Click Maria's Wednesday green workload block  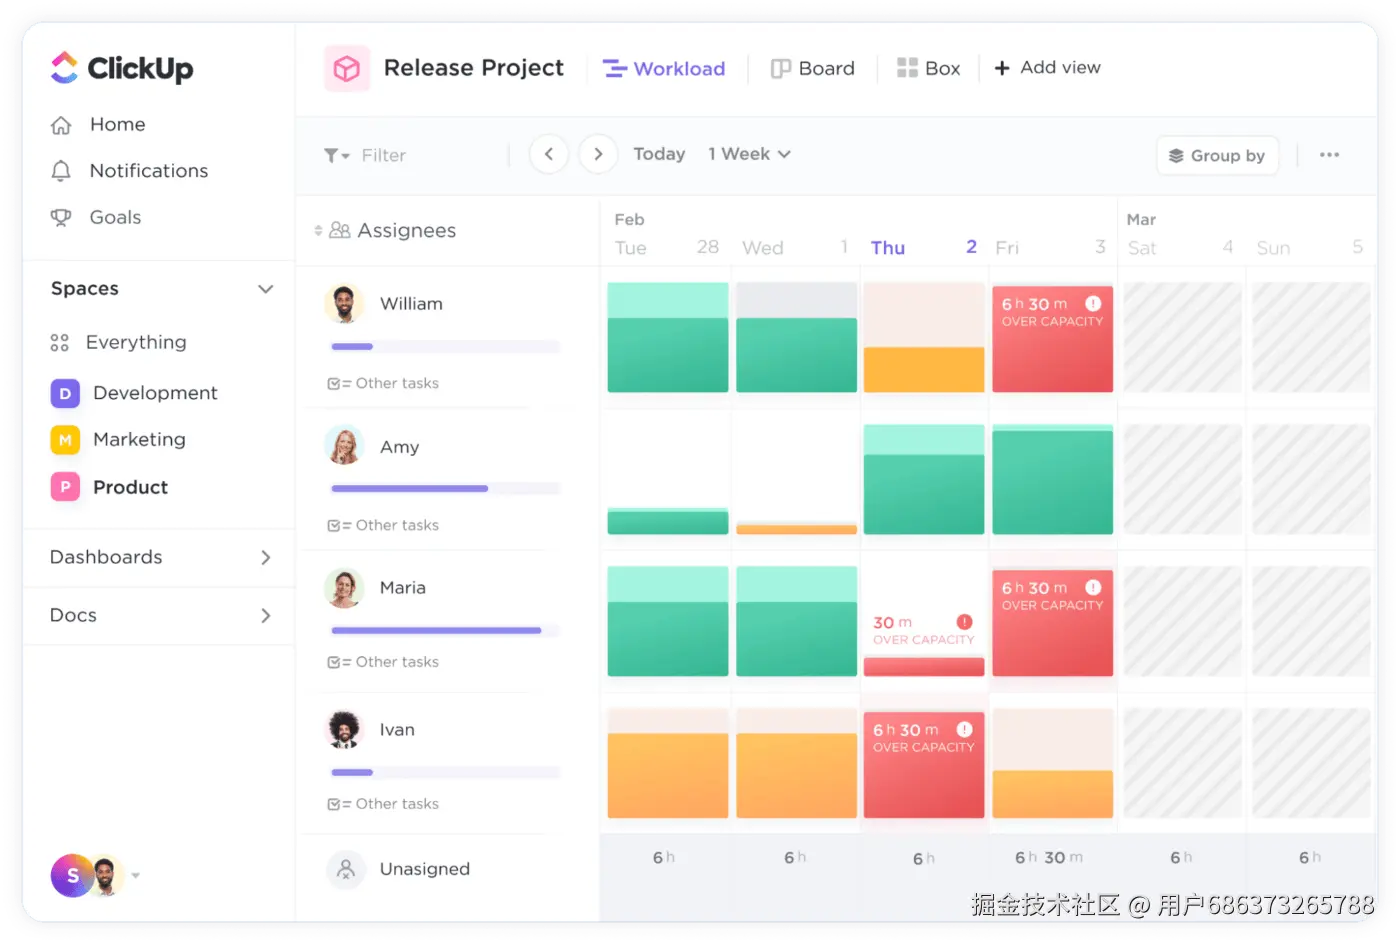click(x=797, y=622)
